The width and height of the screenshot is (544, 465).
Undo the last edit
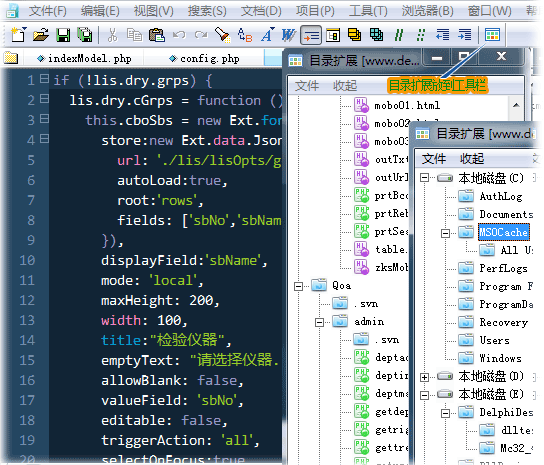point(179,35)
